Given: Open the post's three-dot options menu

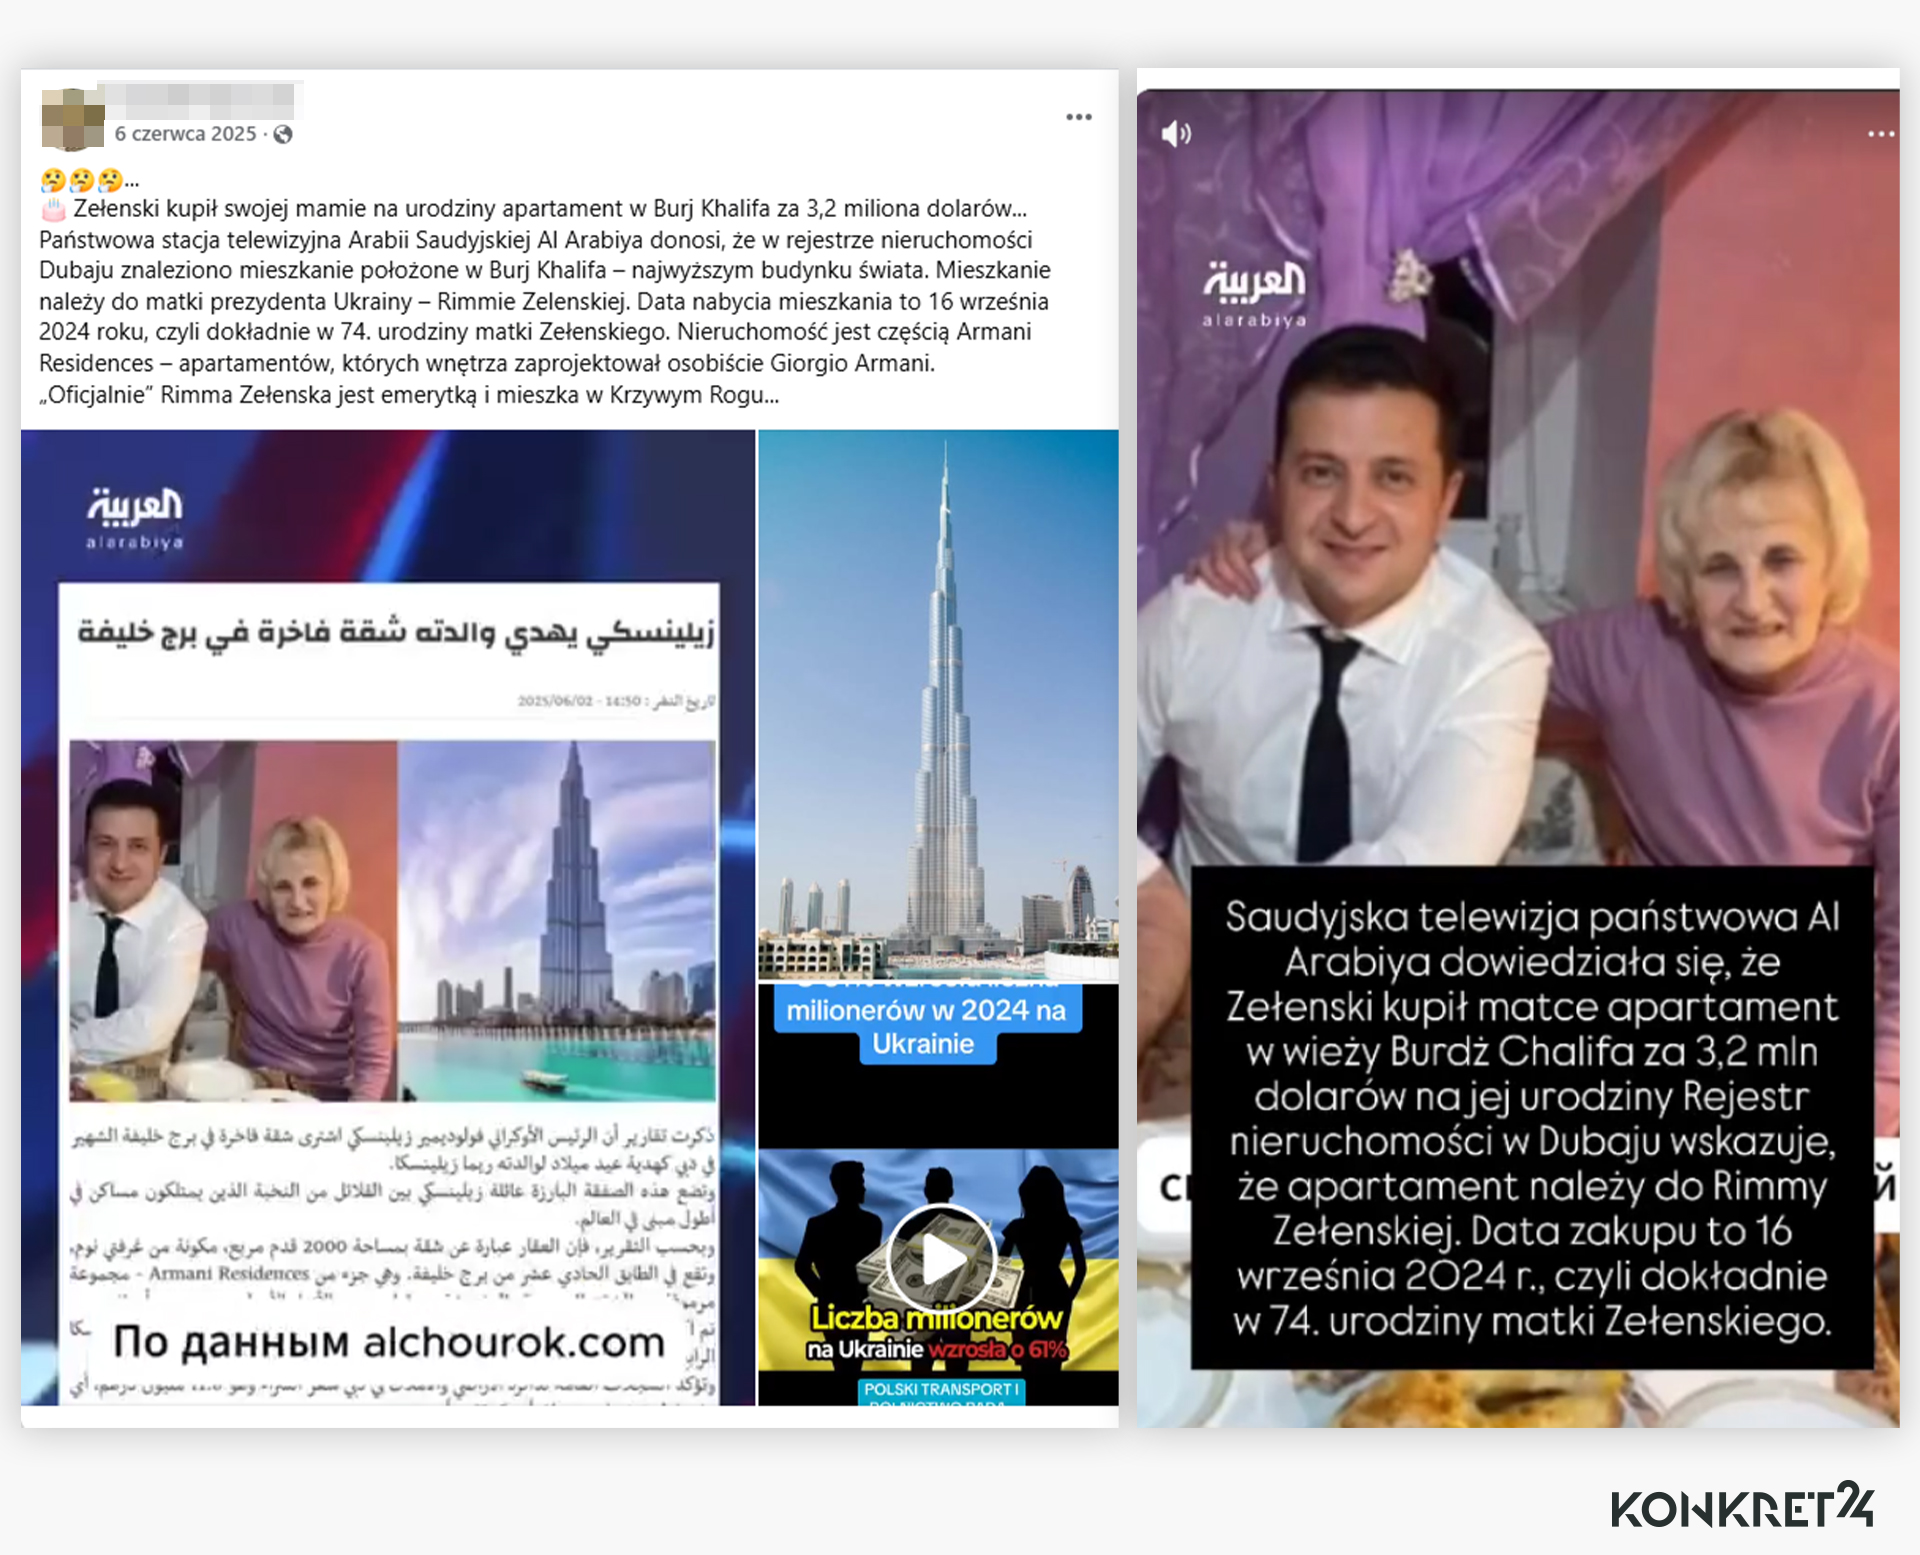Looking at the screenshot, I should pos(1078,117).
